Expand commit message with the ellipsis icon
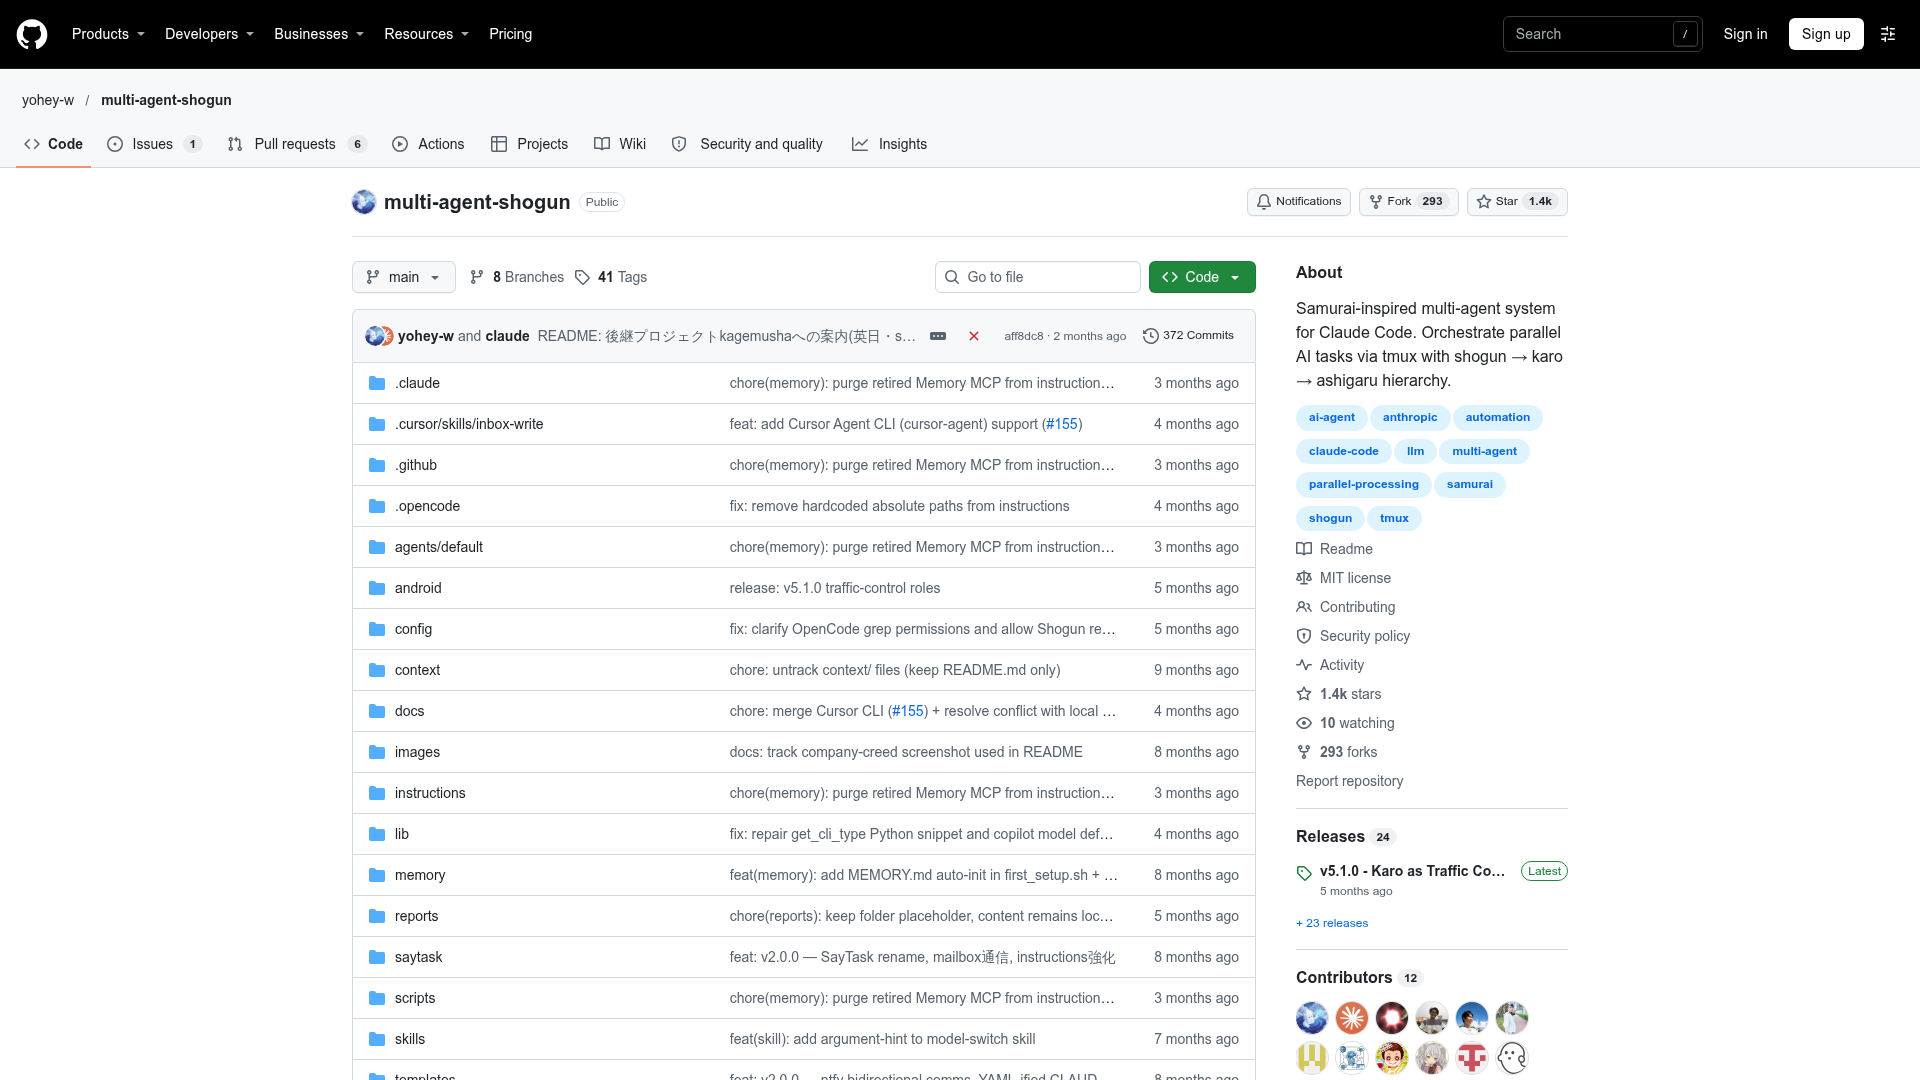 (938, 336)
